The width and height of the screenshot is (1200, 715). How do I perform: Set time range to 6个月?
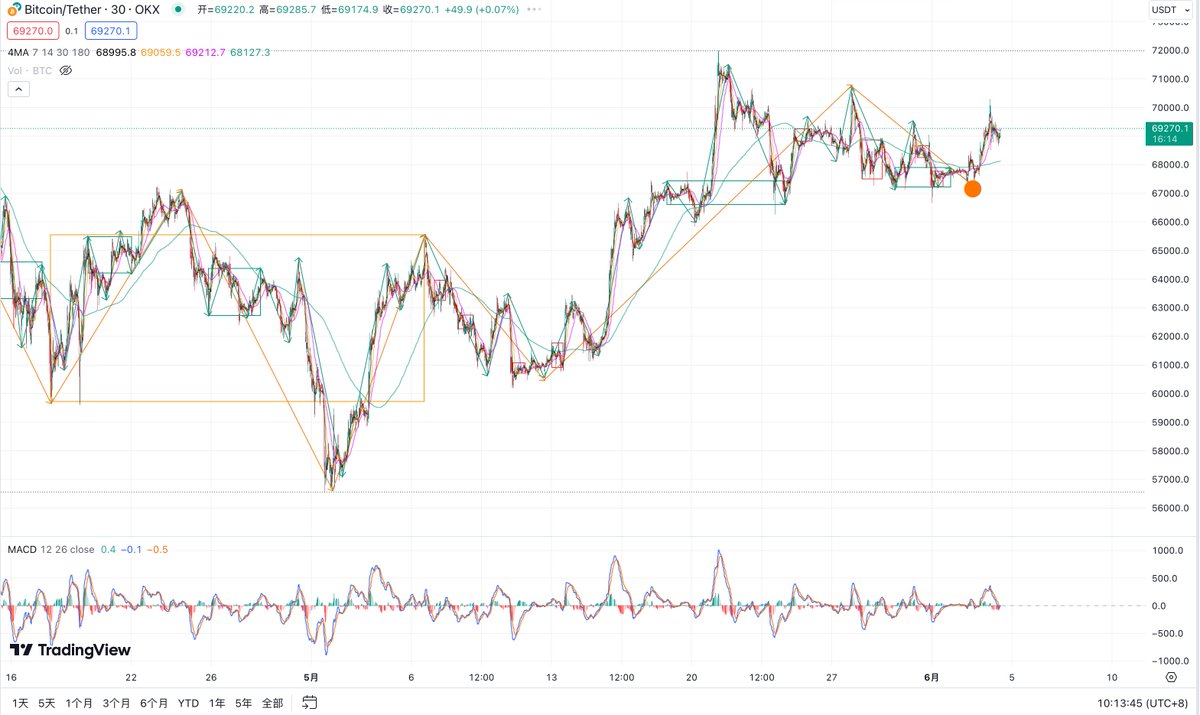pos(155,703)
